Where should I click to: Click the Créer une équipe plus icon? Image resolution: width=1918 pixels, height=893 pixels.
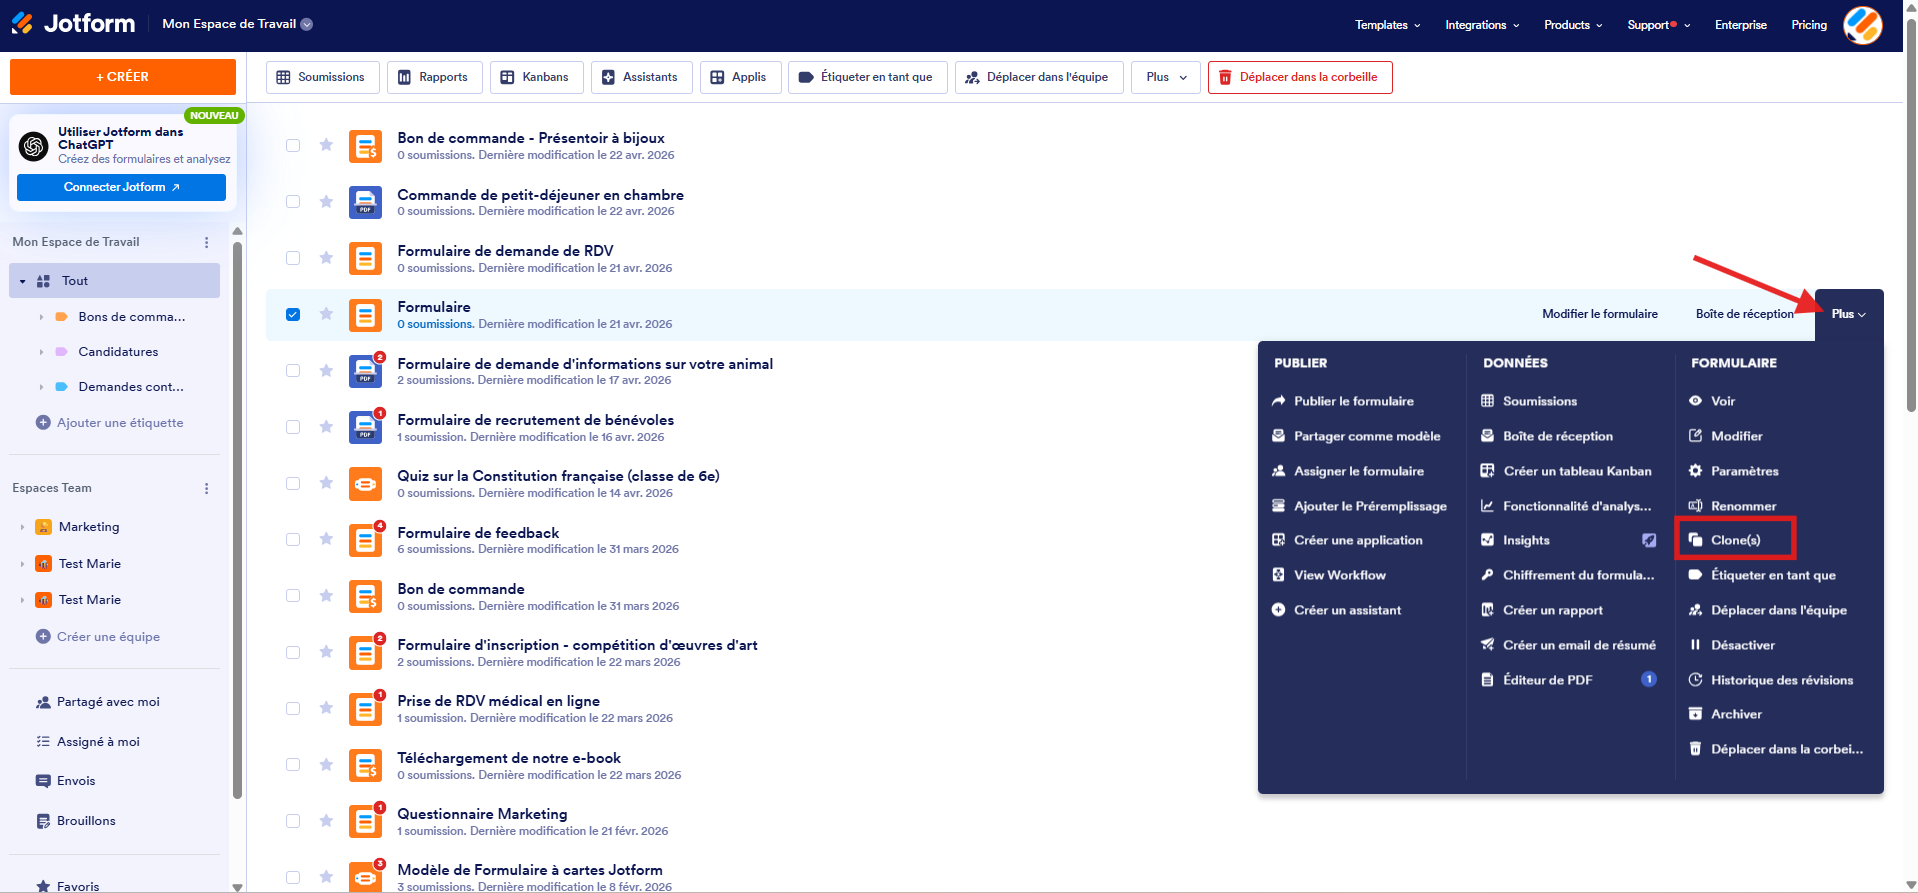tap(43, 637)
